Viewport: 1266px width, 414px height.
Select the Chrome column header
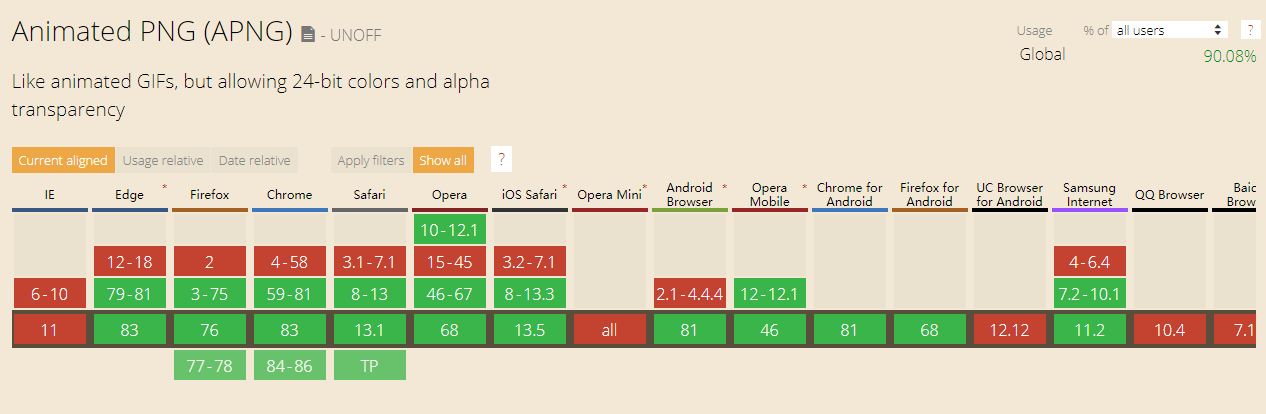(x=290, y=195)
